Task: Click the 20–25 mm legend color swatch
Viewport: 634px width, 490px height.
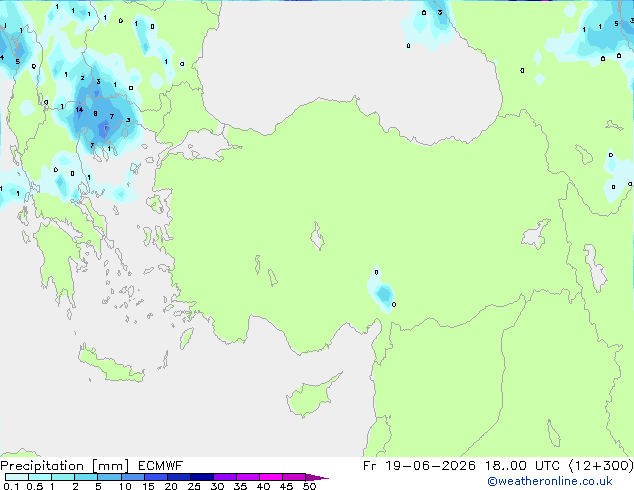Action: tap(179, 477)
